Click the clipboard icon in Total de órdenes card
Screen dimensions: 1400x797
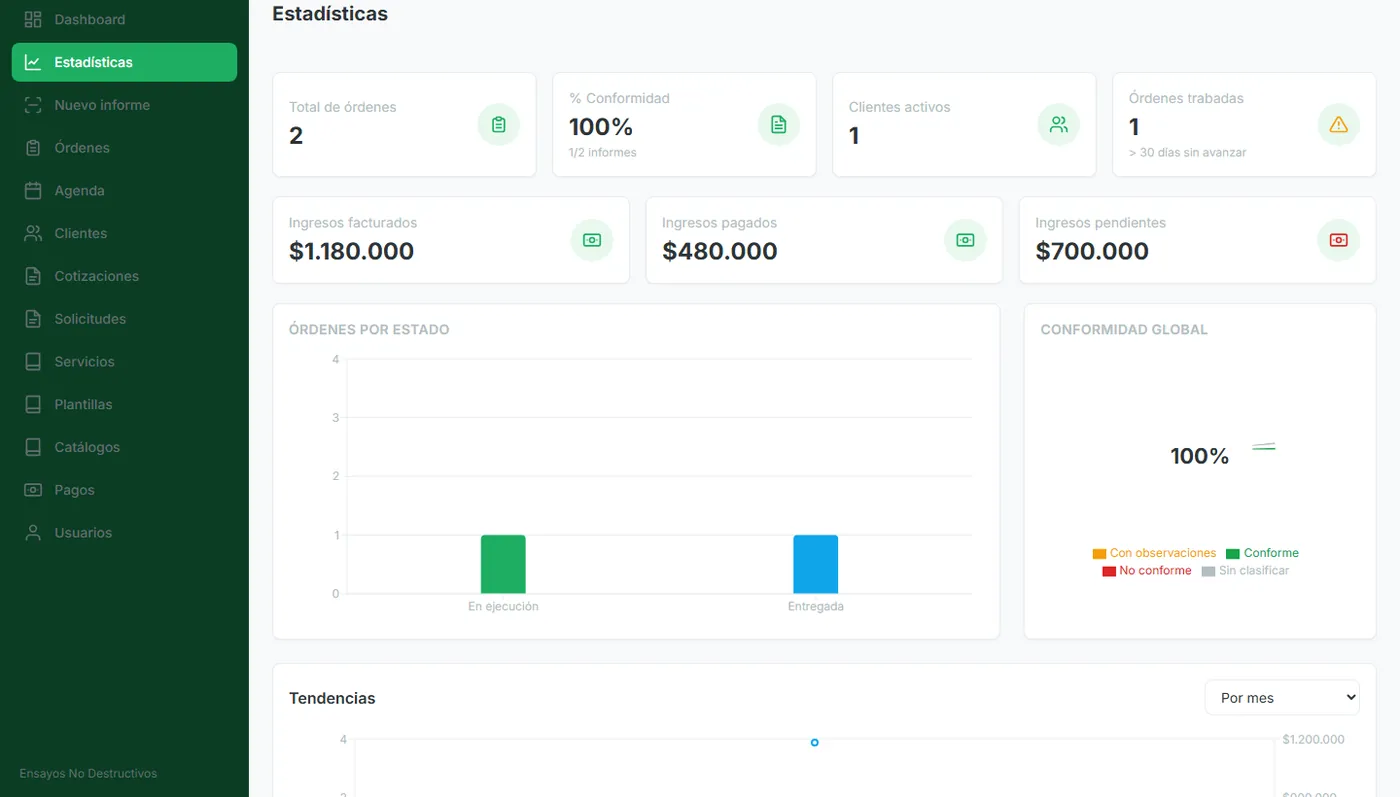(499, 125)
